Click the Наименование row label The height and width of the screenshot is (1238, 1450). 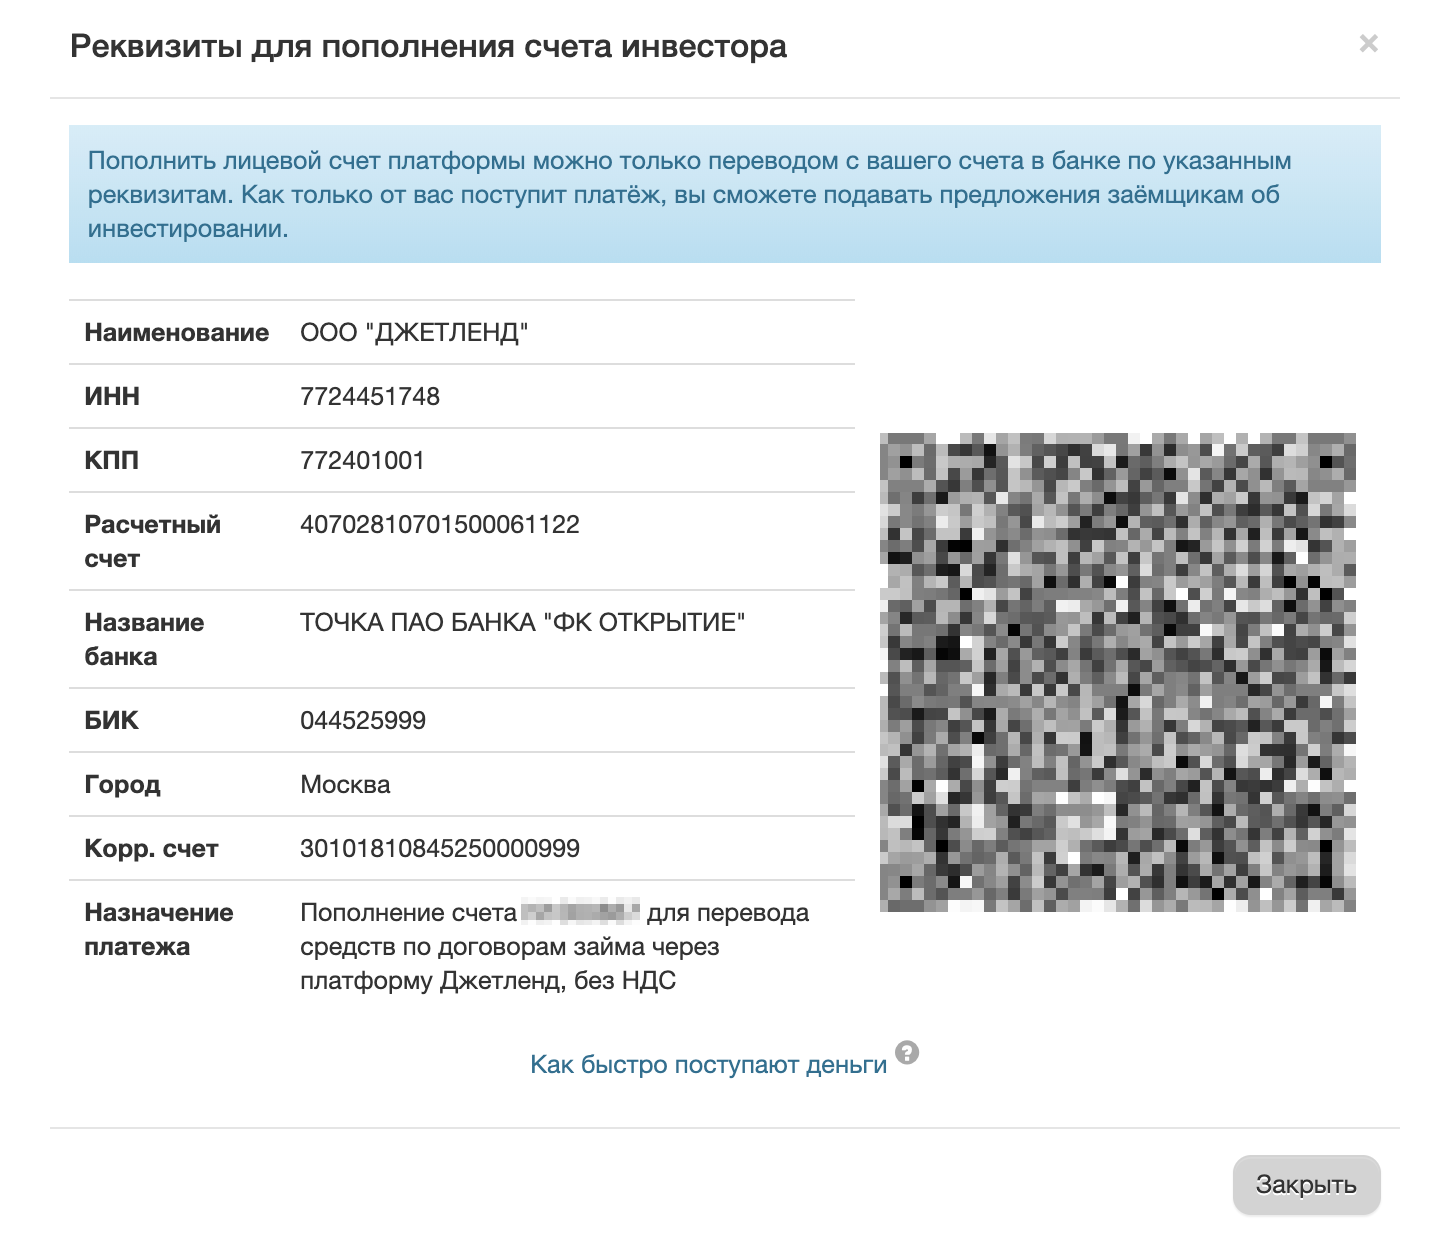point(176,332)
